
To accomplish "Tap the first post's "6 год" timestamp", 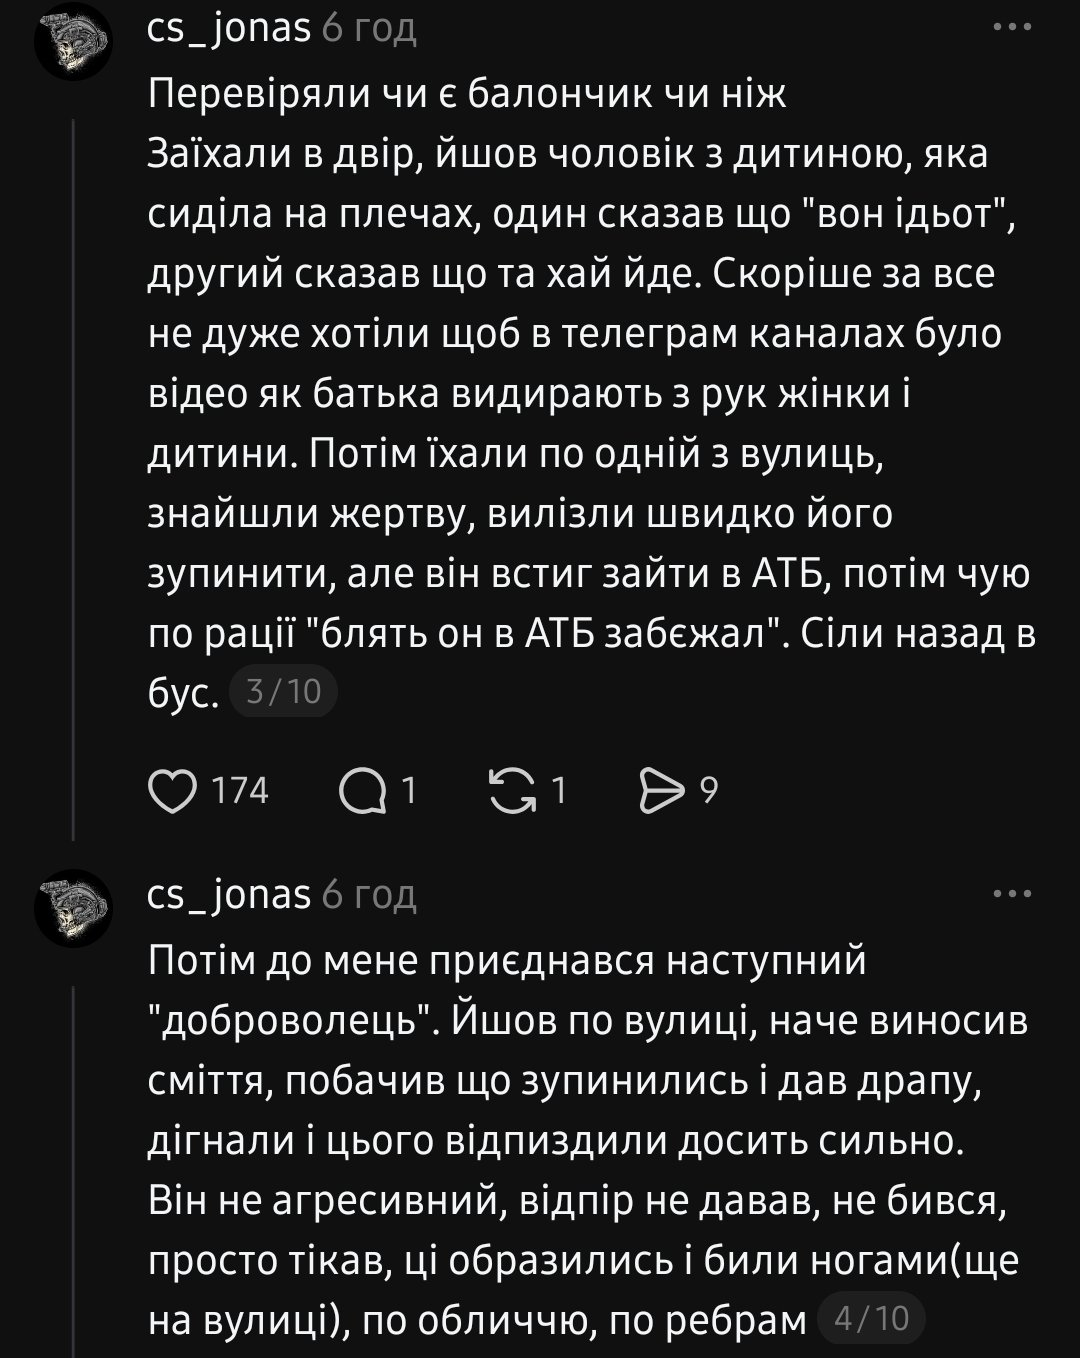I will point(368,28).
